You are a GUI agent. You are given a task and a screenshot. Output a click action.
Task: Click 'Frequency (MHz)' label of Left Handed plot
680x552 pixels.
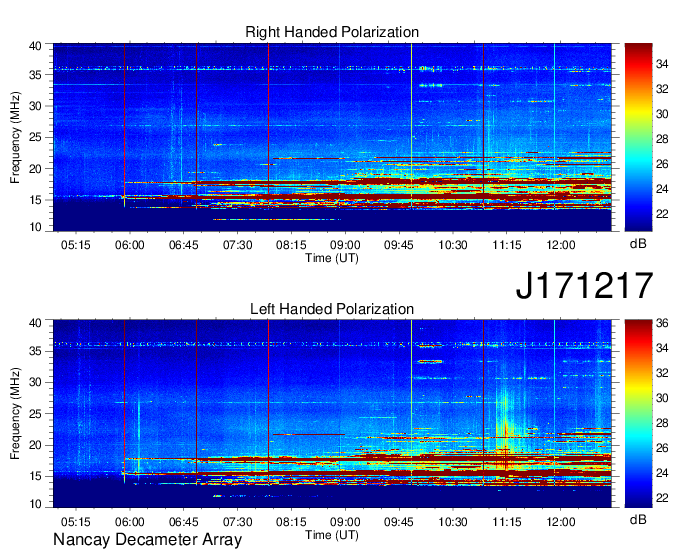point(15,414)
